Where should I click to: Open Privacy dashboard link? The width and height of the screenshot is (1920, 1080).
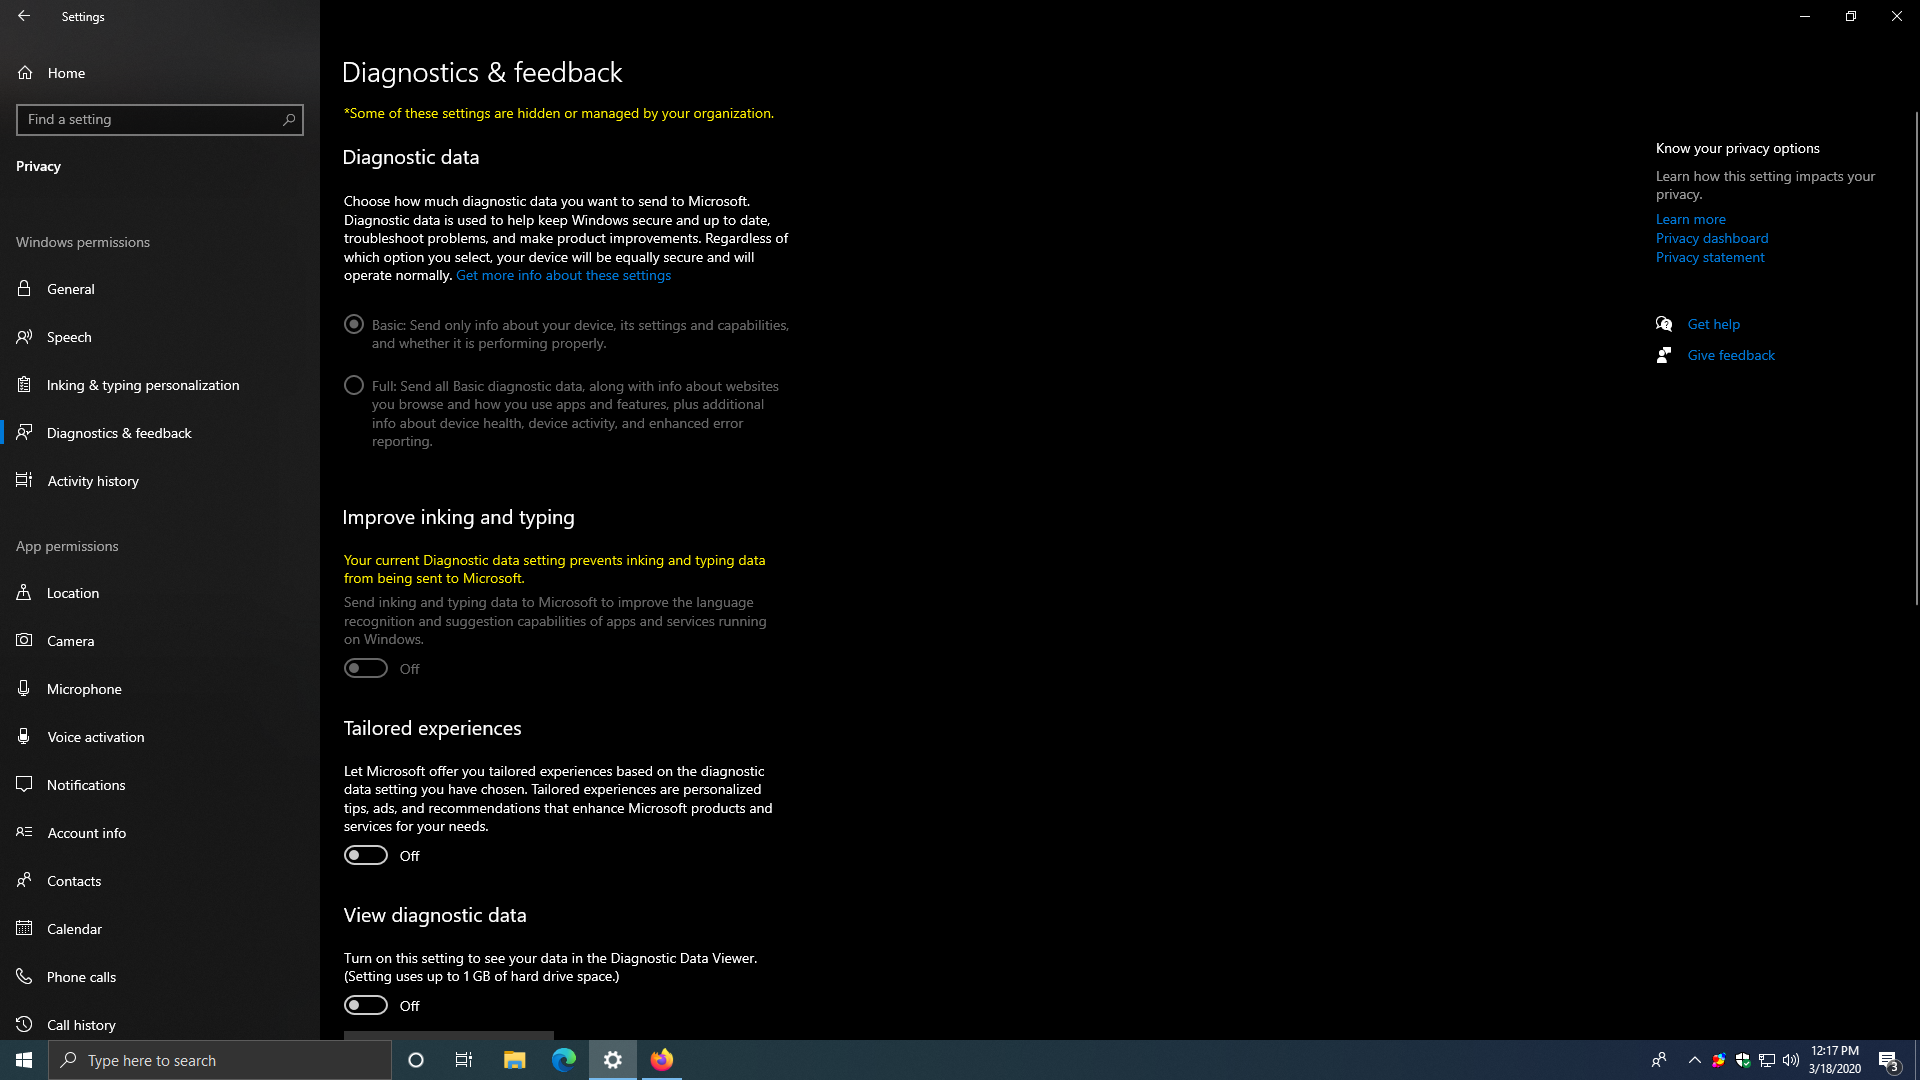(1711, 238)
